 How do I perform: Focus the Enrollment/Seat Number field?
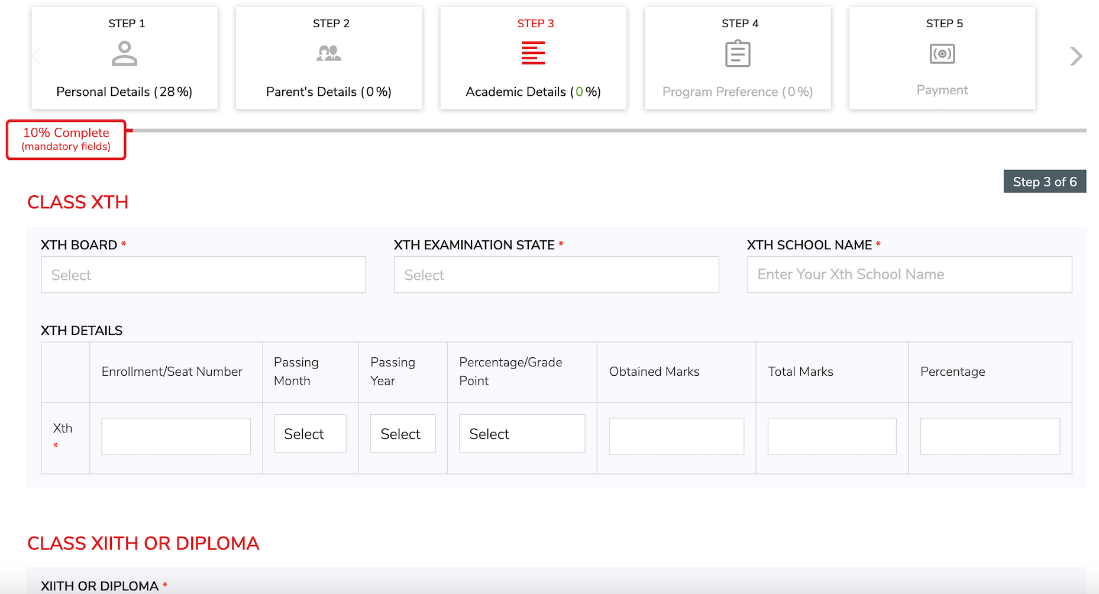(176, 436)
